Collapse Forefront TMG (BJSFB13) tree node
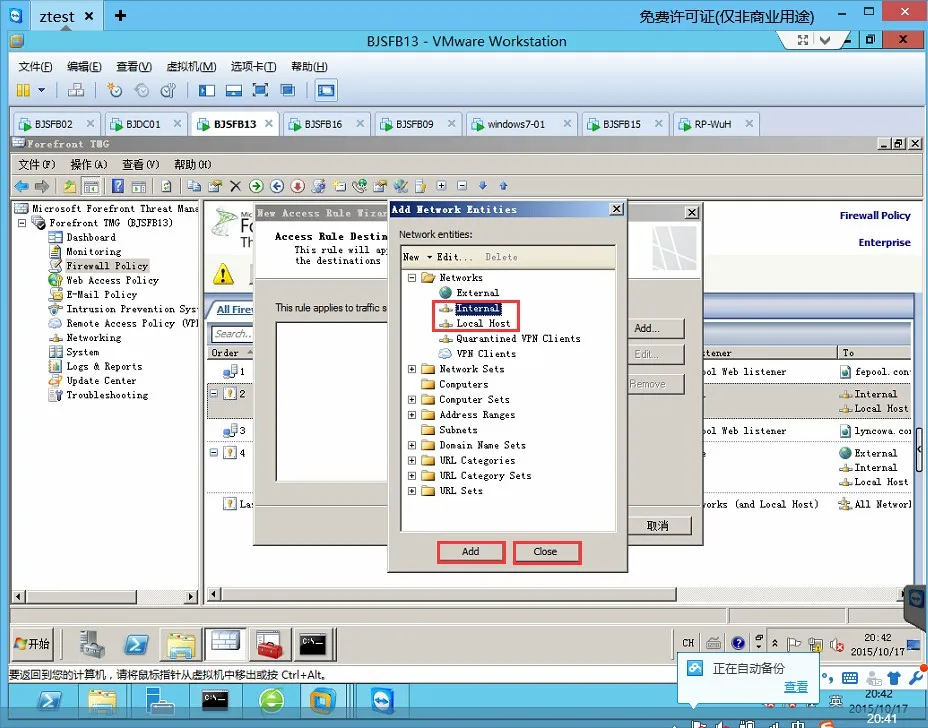The image size is (928, 728). pos(22,223)
